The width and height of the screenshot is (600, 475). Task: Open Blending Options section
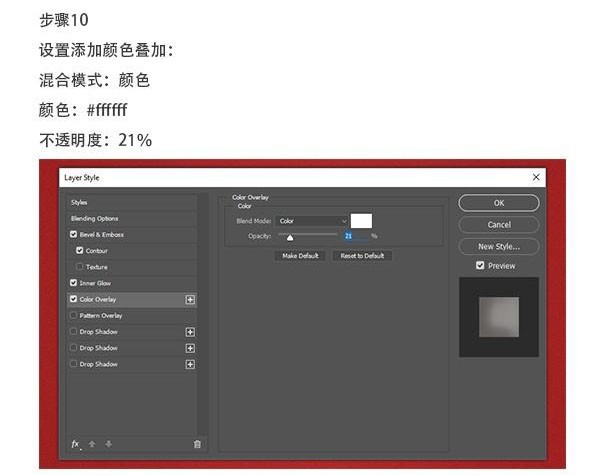(x=94, y=218)
